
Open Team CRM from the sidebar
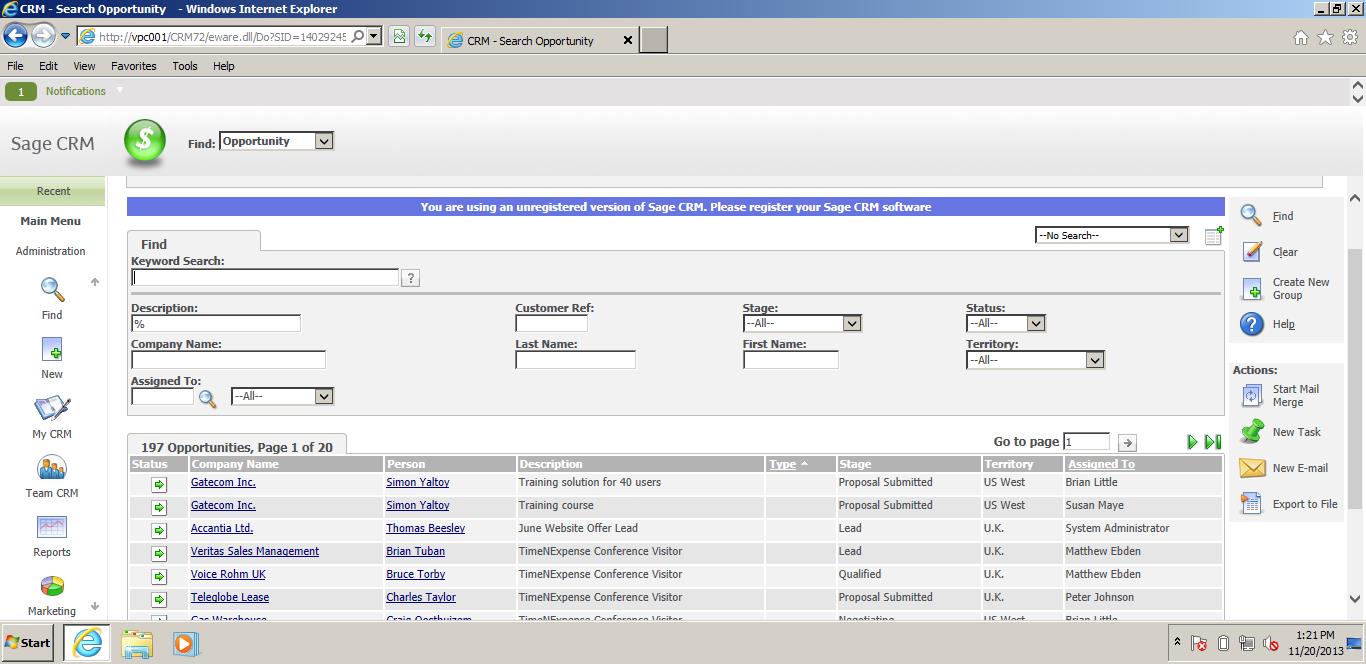tap(52, 468)
